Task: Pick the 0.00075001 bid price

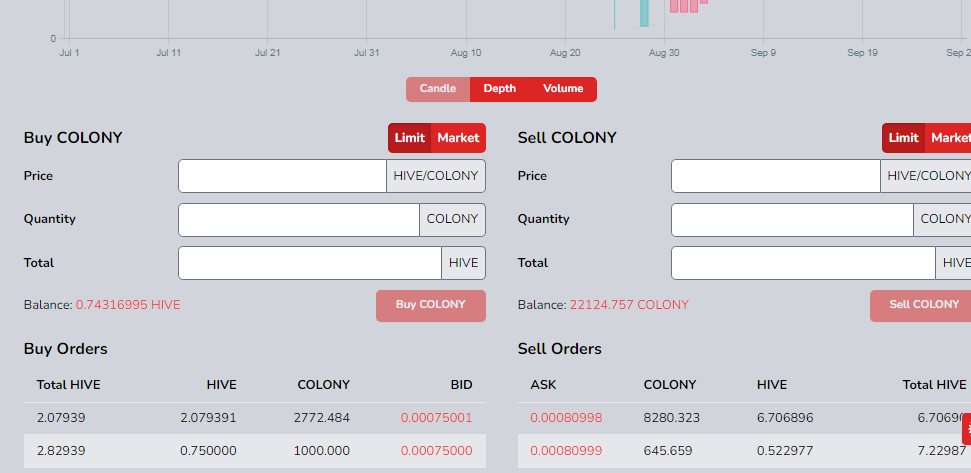Action: tap(436, 418)
